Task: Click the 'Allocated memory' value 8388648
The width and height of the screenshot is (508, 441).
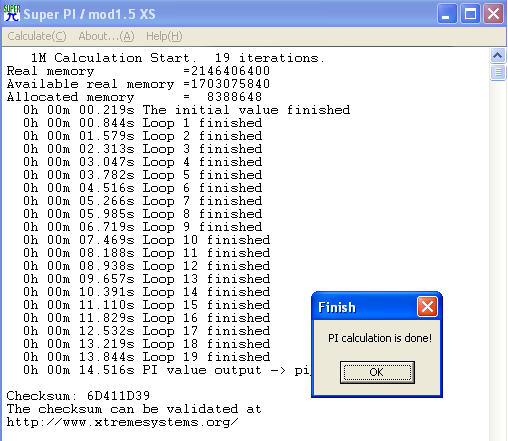Action: point(234,97)
